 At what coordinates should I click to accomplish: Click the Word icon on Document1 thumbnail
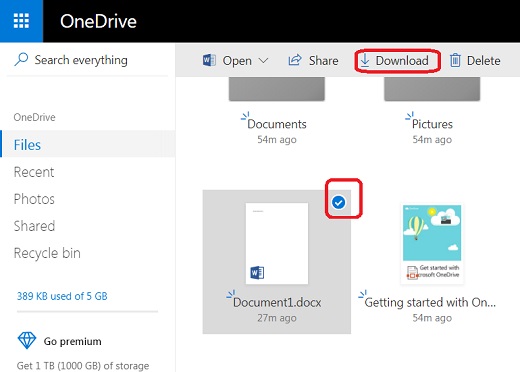coord(257,273)
